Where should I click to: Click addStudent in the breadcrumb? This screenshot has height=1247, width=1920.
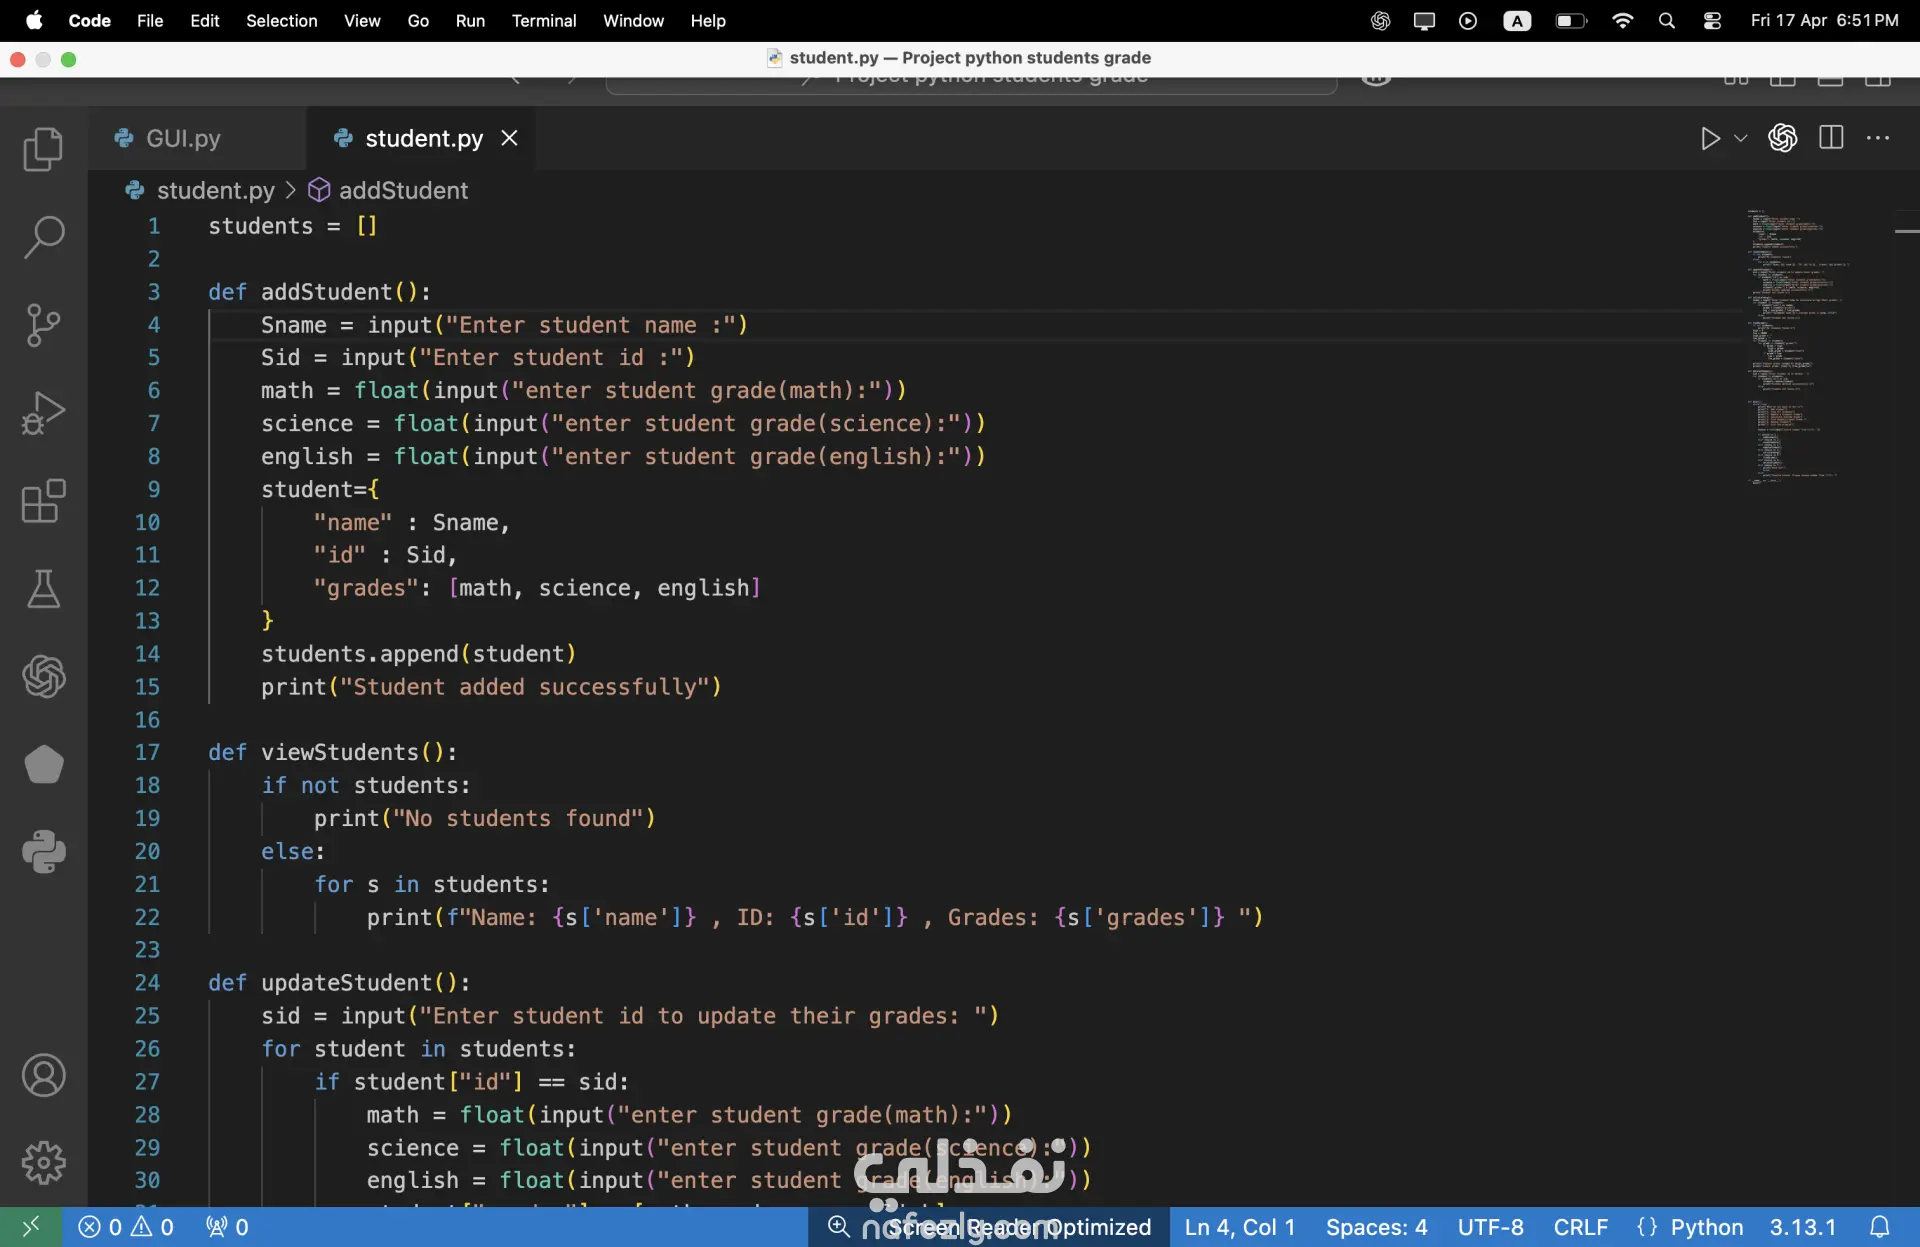click(403, 190)
